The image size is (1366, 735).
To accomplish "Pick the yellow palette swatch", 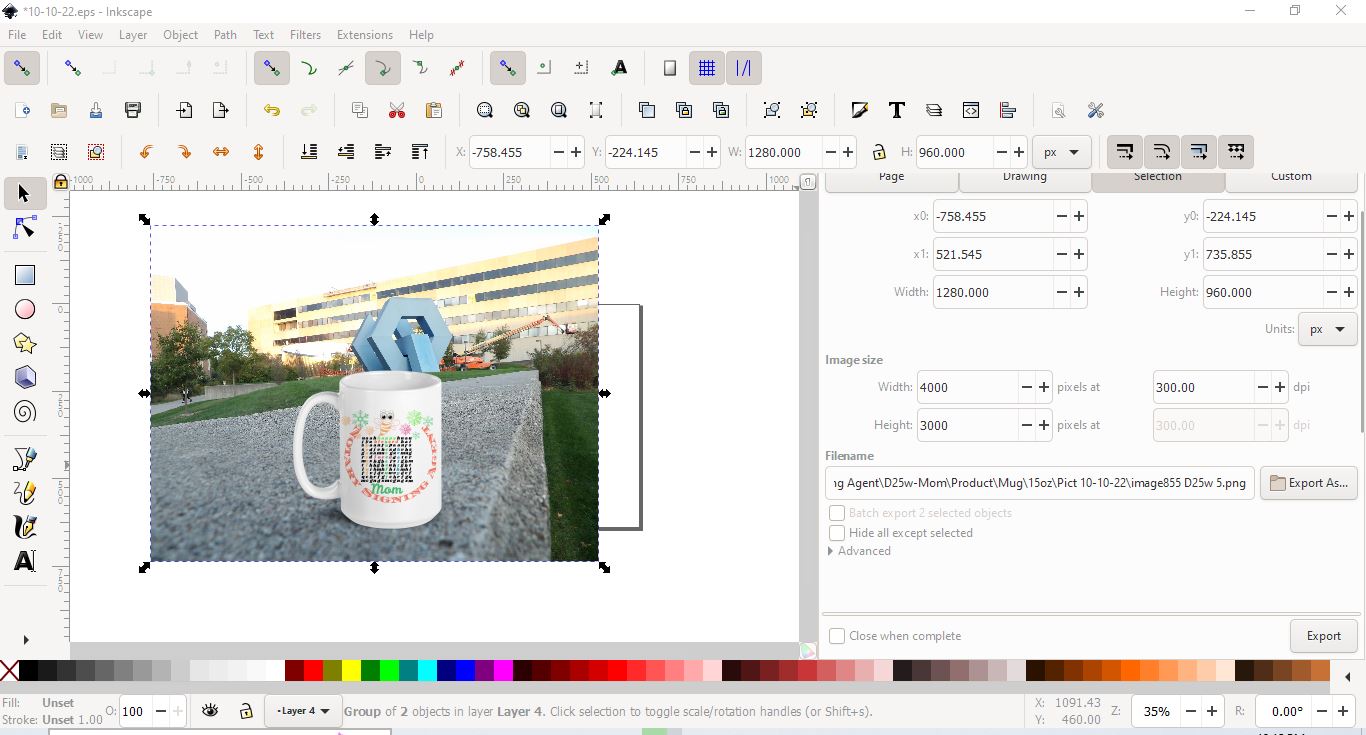I will point(351,670).
